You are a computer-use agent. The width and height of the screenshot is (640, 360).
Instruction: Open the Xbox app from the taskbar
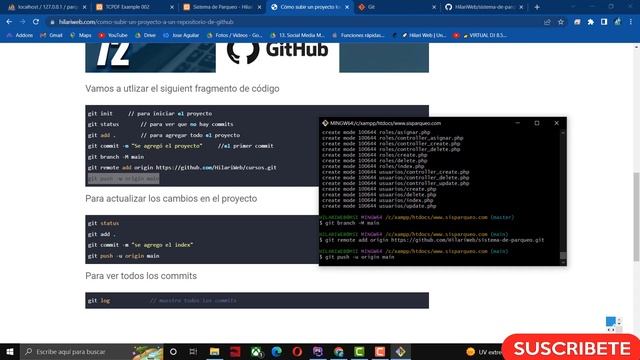pos(256,351)
